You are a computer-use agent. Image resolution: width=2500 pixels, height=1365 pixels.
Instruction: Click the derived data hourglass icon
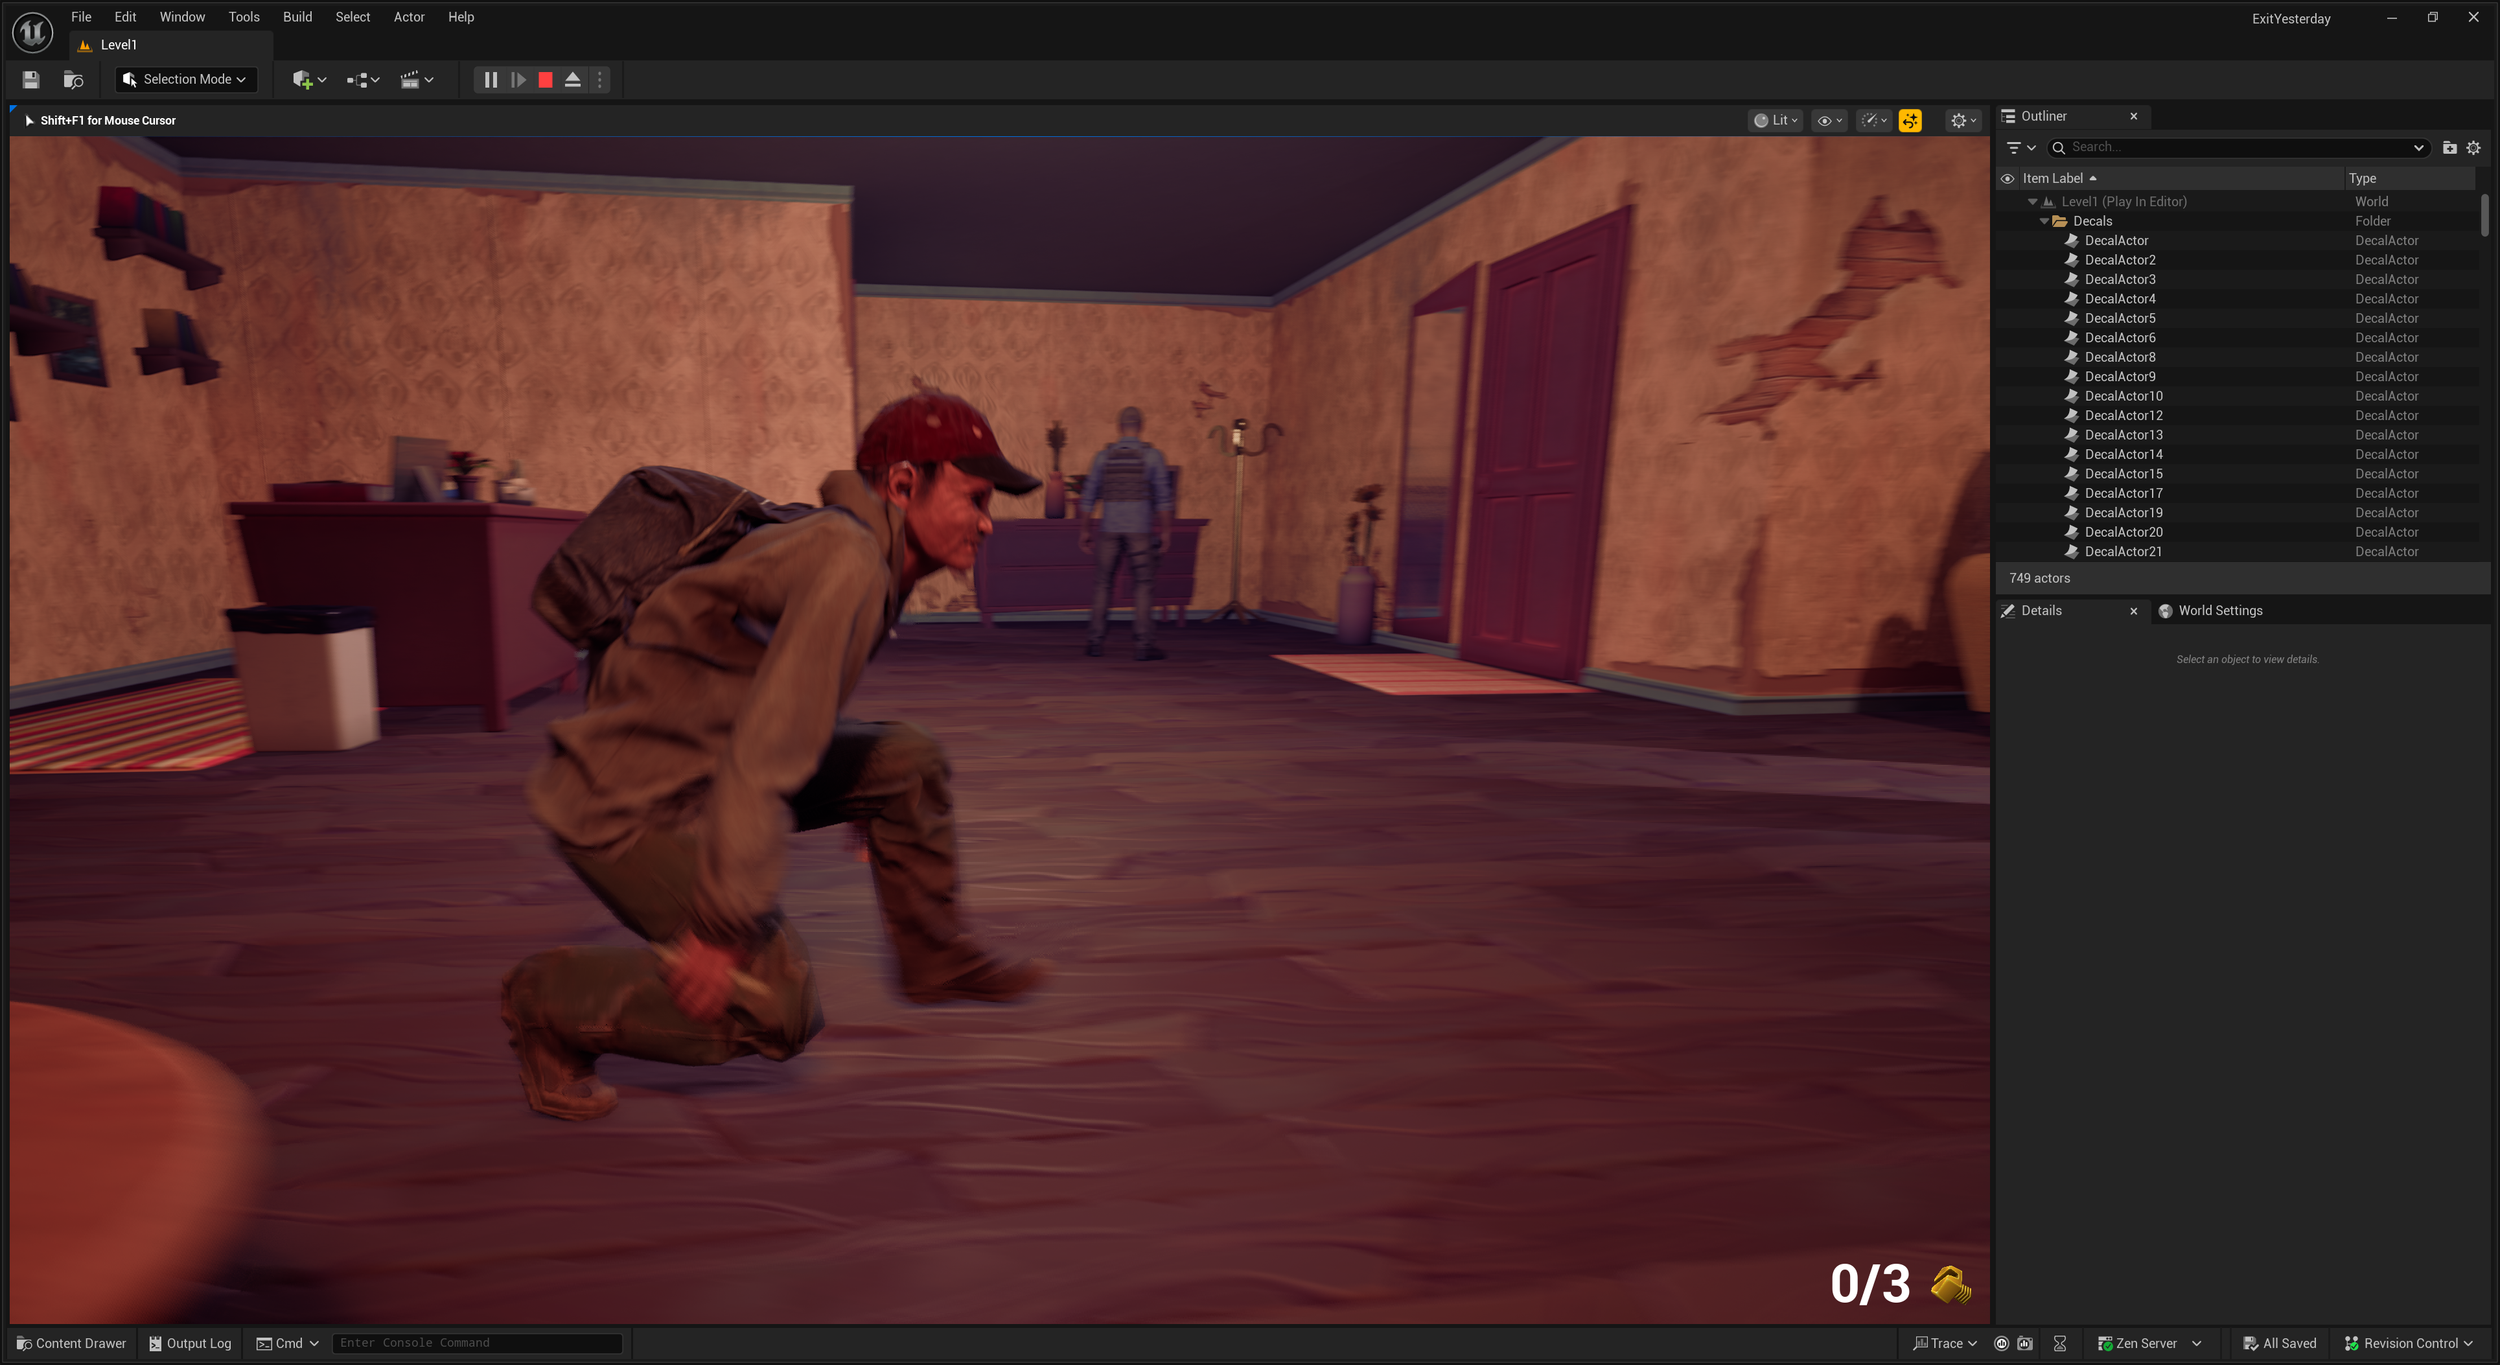2060,1343
